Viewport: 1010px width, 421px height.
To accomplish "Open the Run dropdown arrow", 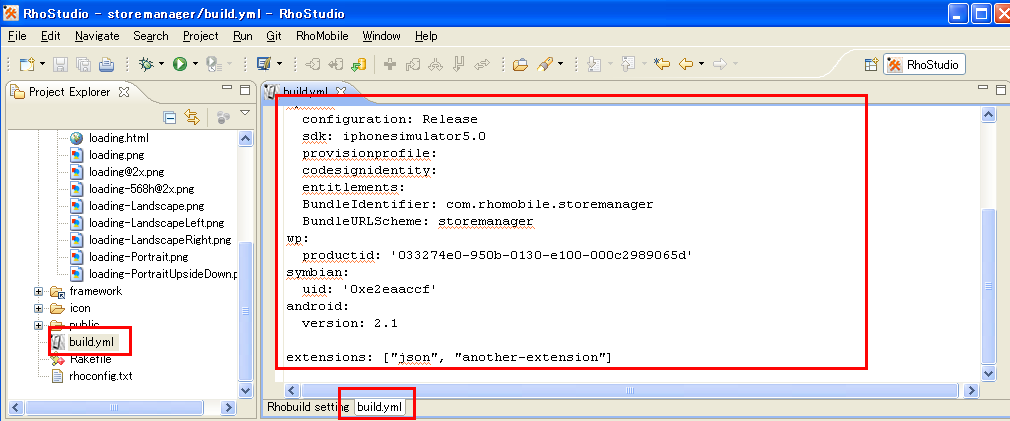I will tap(195, 64).
